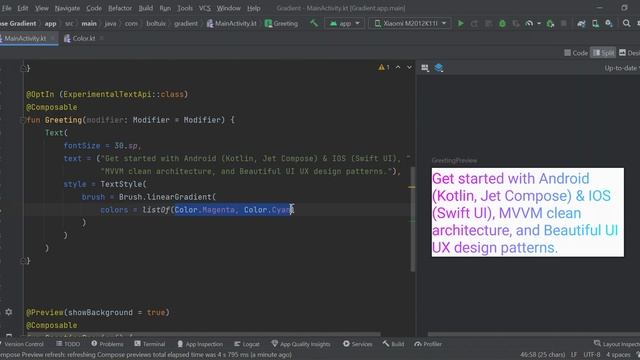
Task: Click the Apply Changes and Restart icon
Action: coord(474,24)
